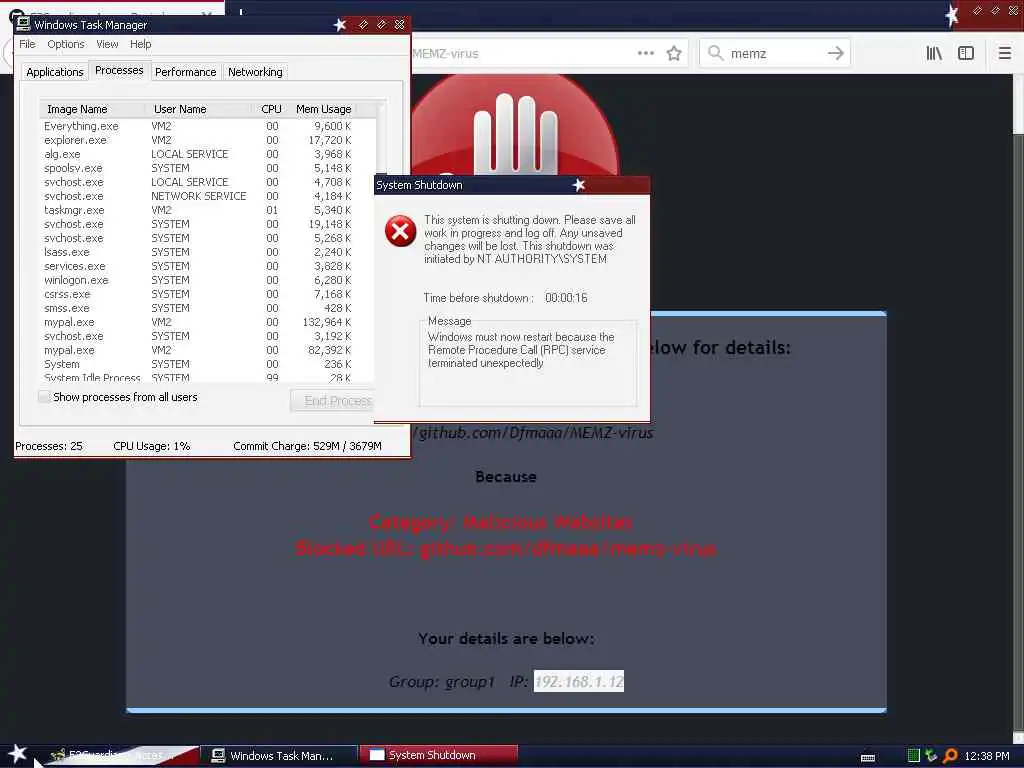Click the red error icon in System Shutdown
This screenshot has height=768, width=1024.
(x=400, y=231)
